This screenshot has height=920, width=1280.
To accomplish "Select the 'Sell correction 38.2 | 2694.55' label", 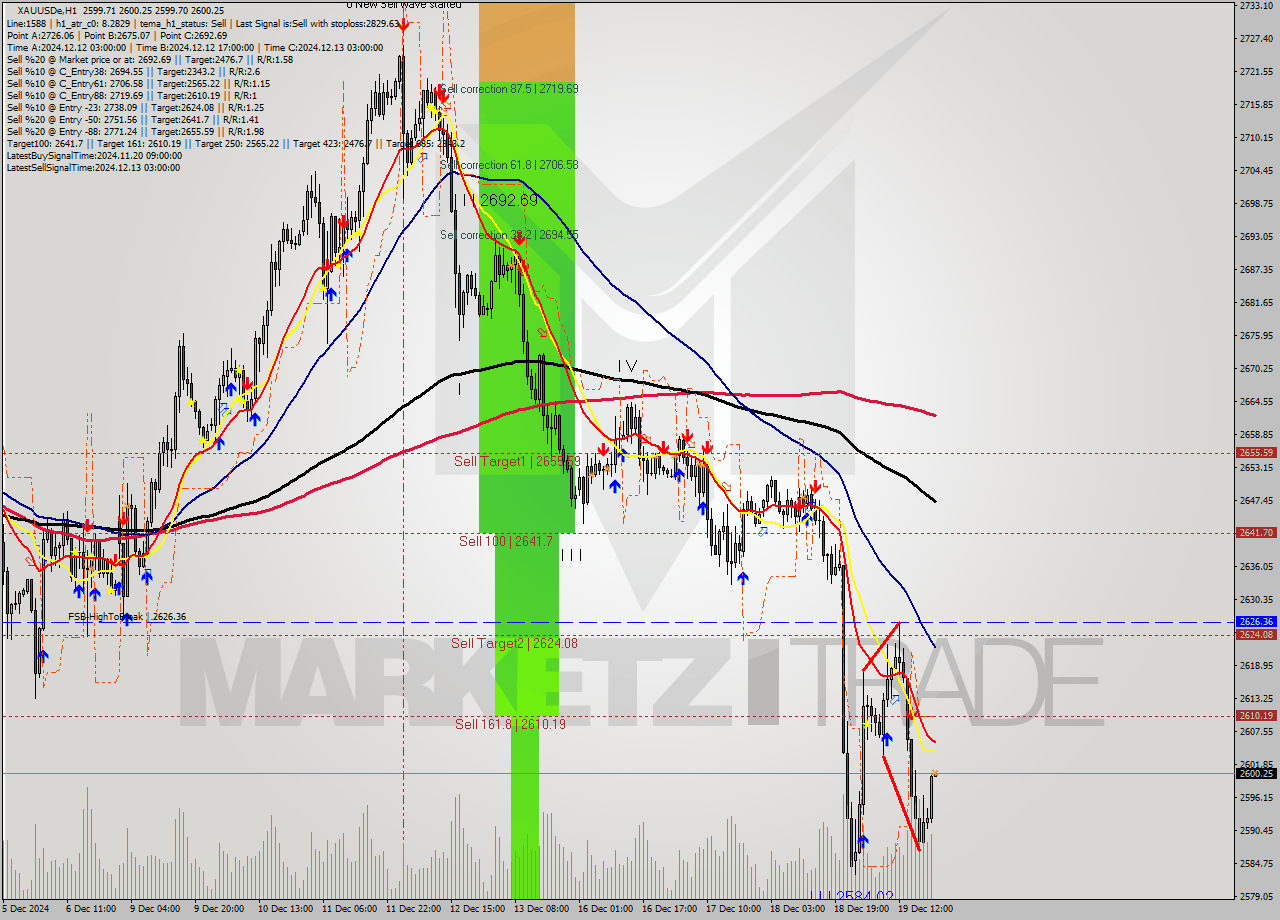I will 509,235.
